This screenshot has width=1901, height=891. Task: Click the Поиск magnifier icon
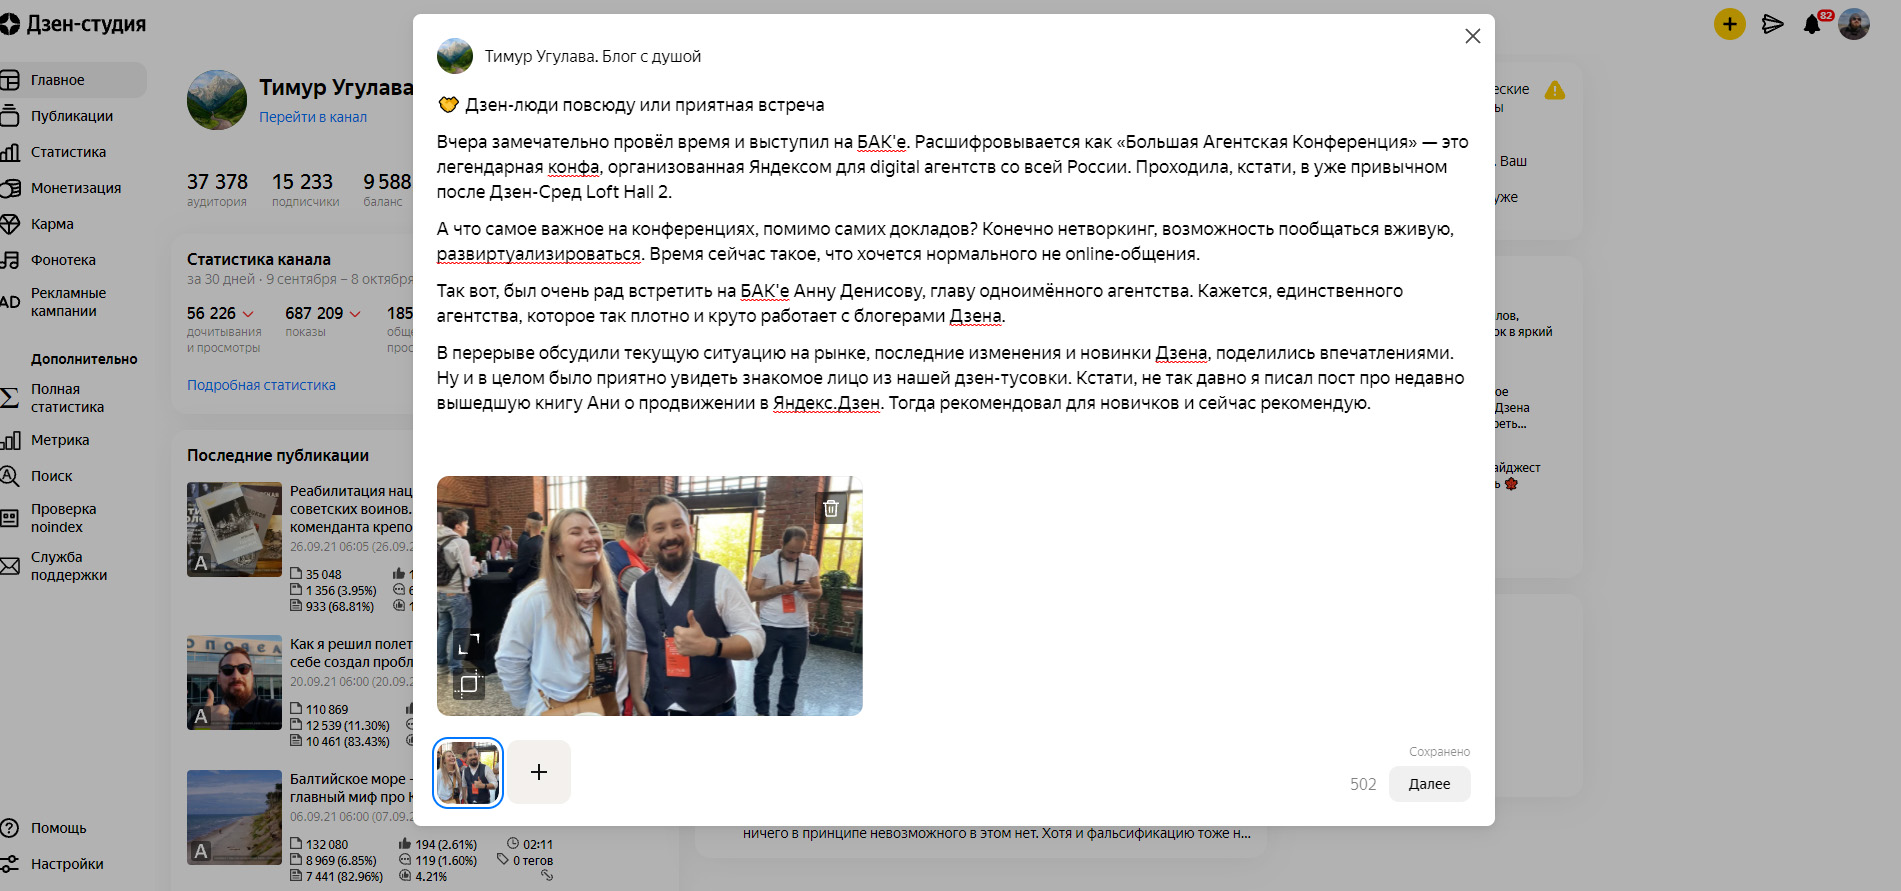(10, 476)
